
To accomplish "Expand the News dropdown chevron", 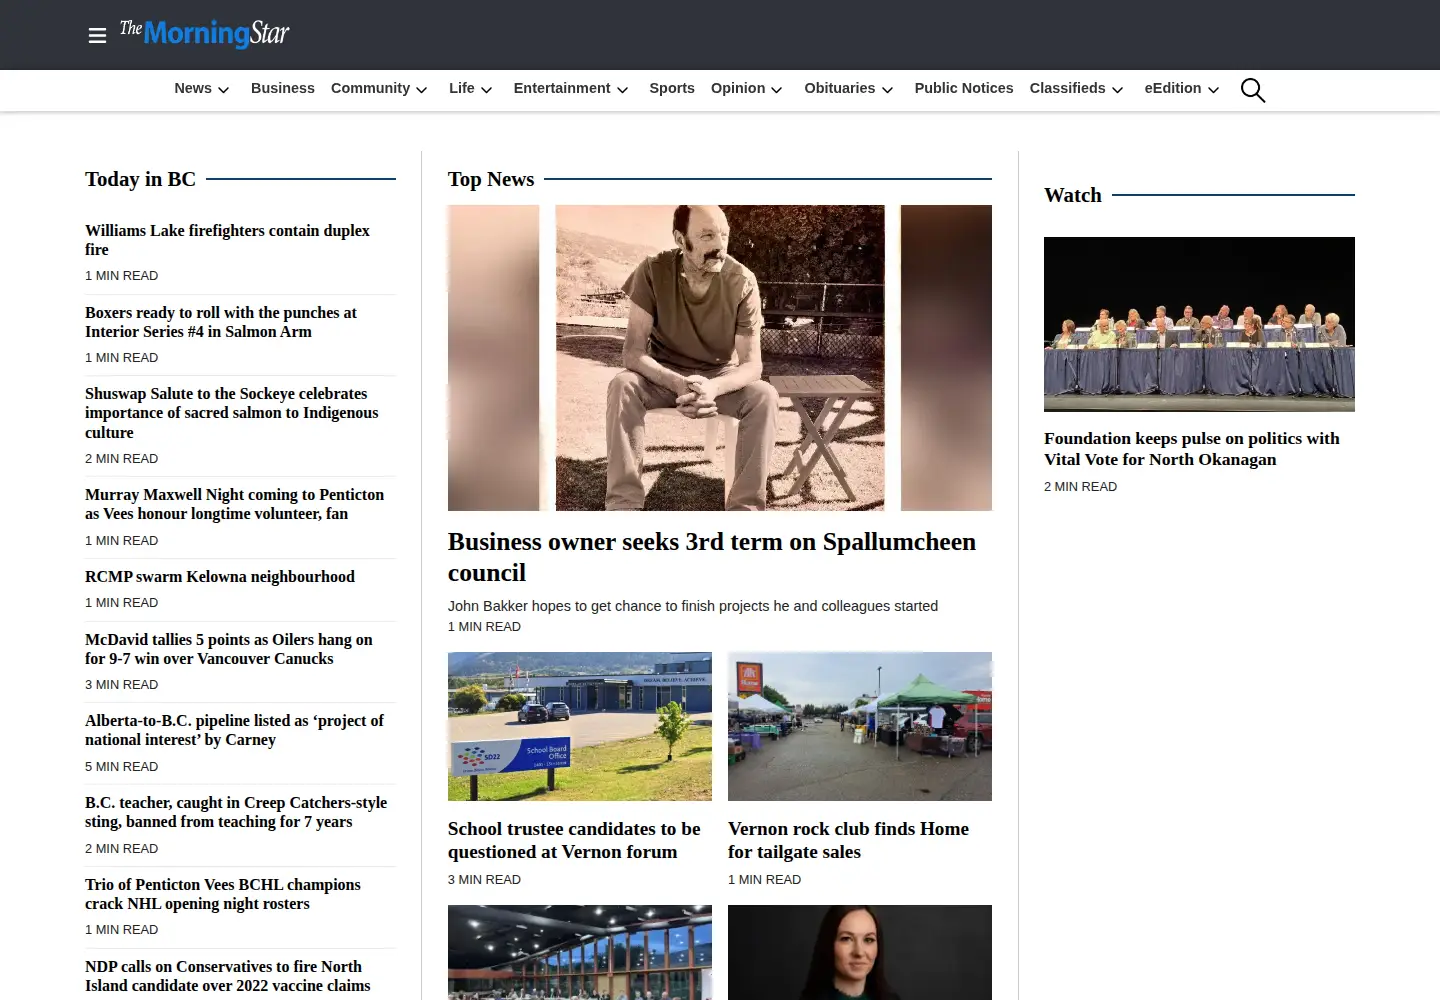I will tap(224, 90).
